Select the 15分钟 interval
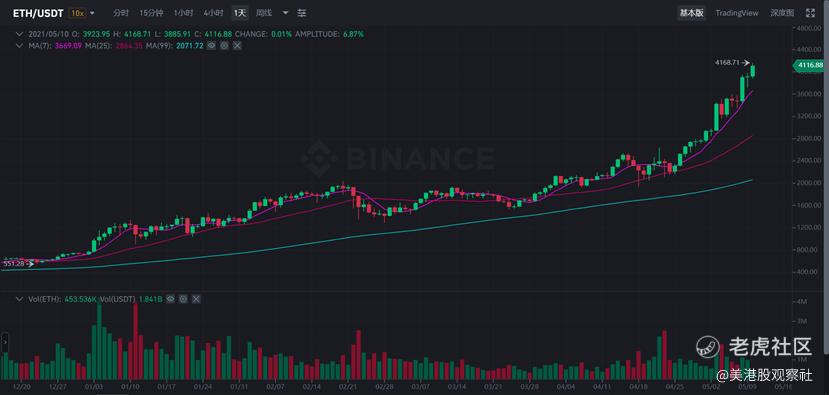This screenshot has height=395, width=829. click(x=151, y=13)
